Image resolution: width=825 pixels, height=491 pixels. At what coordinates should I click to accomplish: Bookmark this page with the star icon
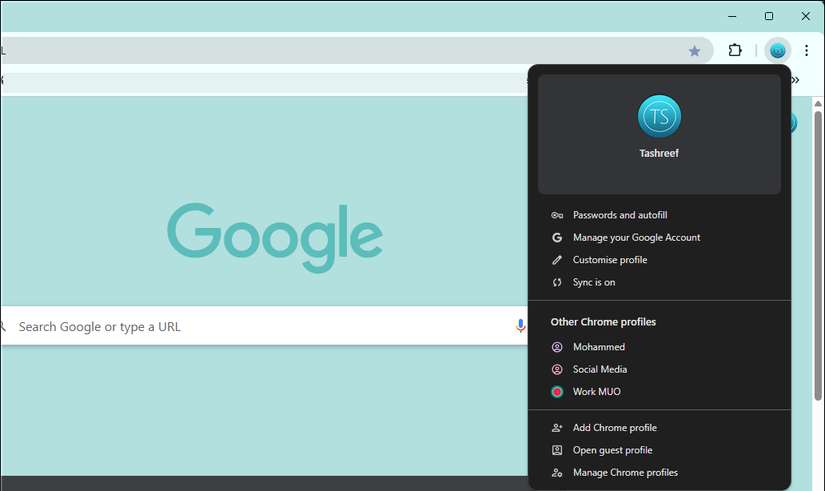pyautogui.click(x=695, y=51)
